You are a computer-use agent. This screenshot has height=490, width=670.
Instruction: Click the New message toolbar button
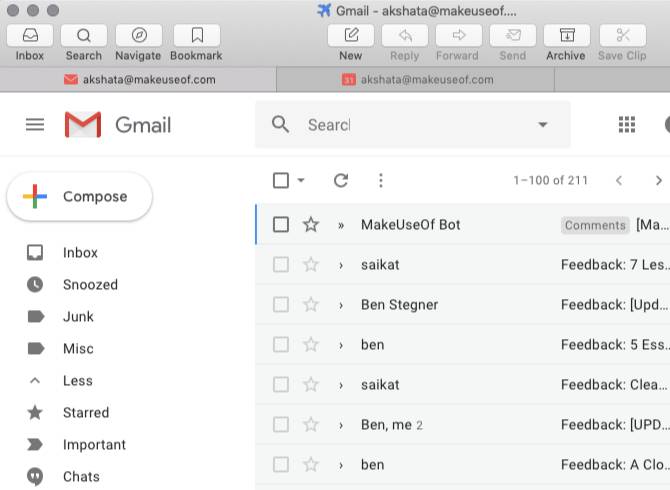tap(350, 36)
